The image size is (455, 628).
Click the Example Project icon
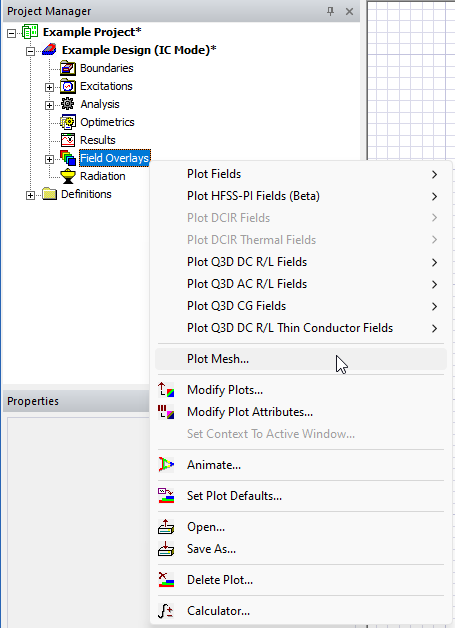[30, 32]
